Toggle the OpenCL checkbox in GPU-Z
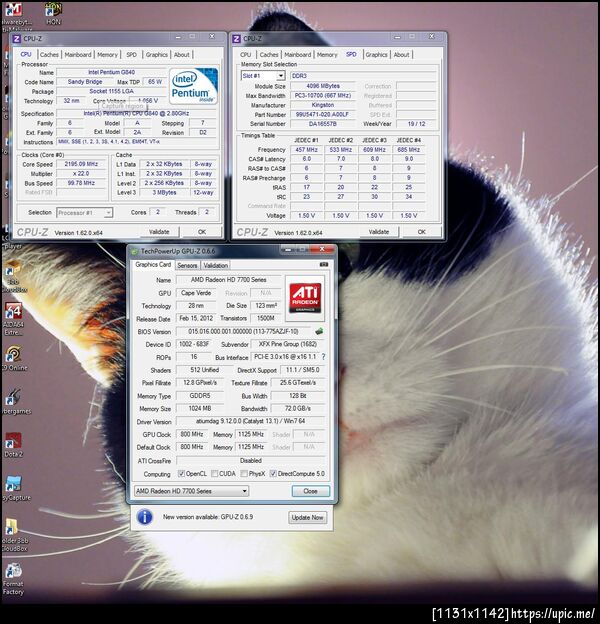Screen dimensions: 600x624 coord(181,474)
